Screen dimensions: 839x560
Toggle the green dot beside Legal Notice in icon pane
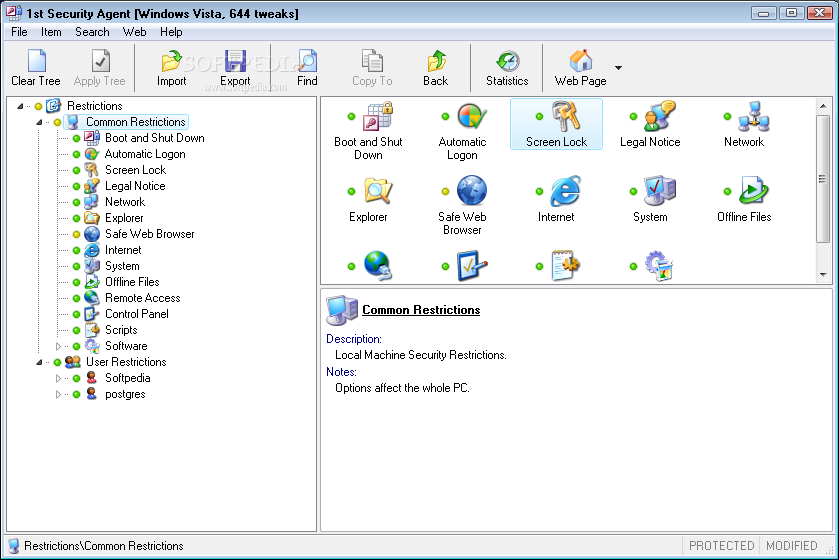point(634,117)
